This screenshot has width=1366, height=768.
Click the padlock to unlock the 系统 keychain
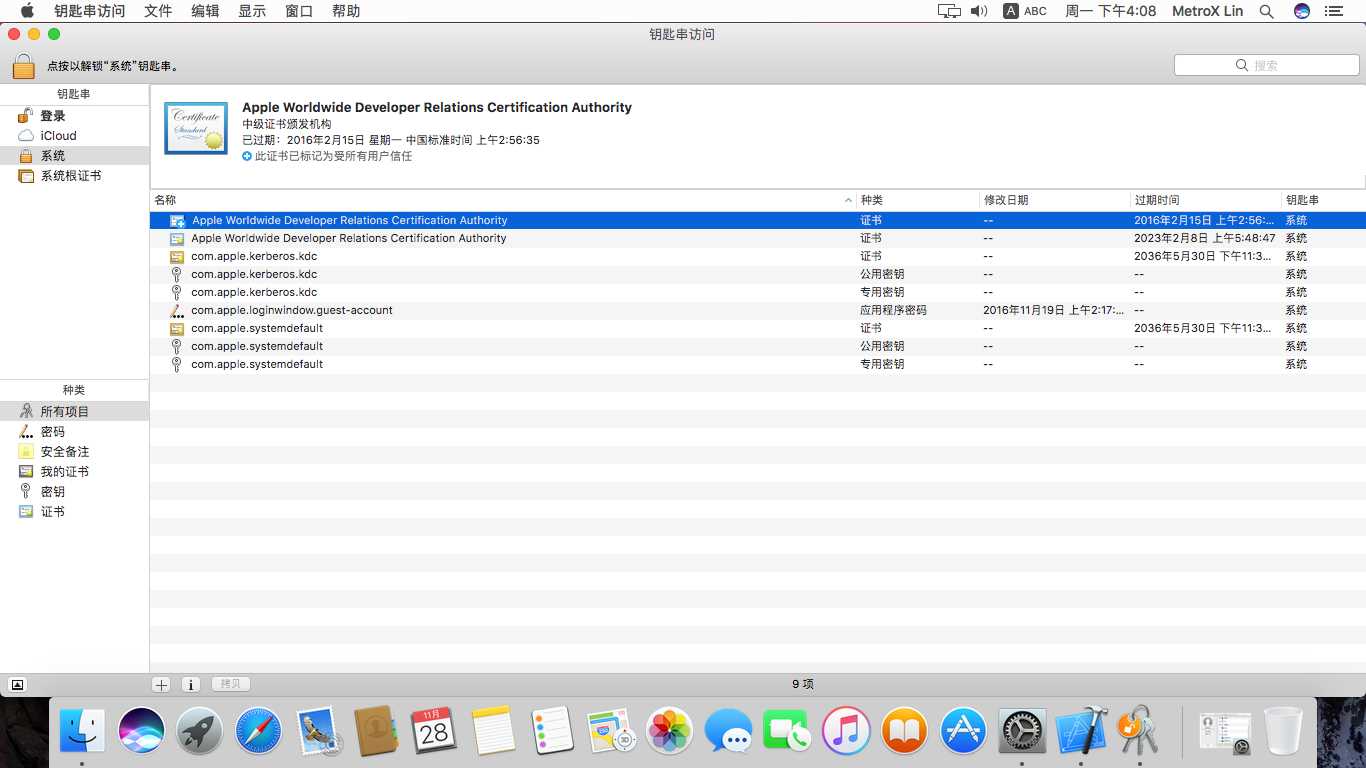24,66
